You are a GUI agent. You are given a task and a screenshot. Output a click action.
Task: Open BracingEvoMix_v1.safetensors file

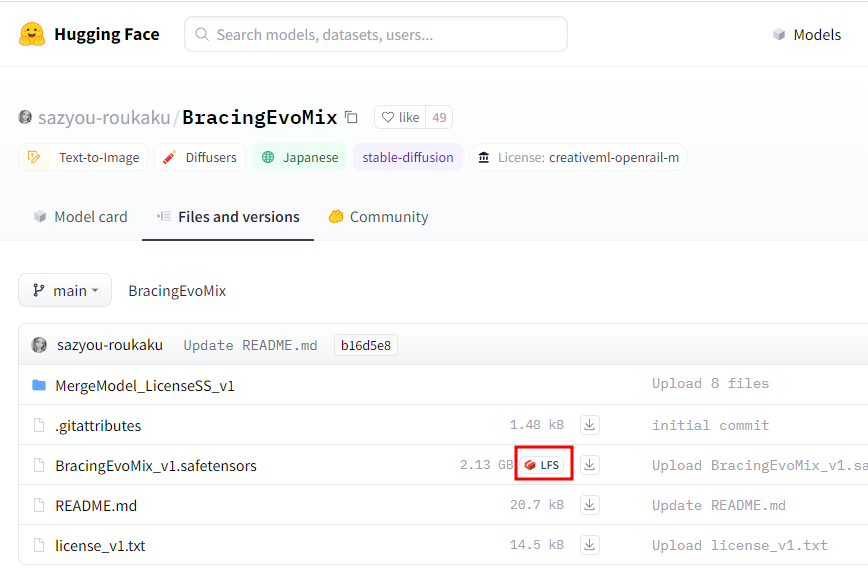(156, 466)
